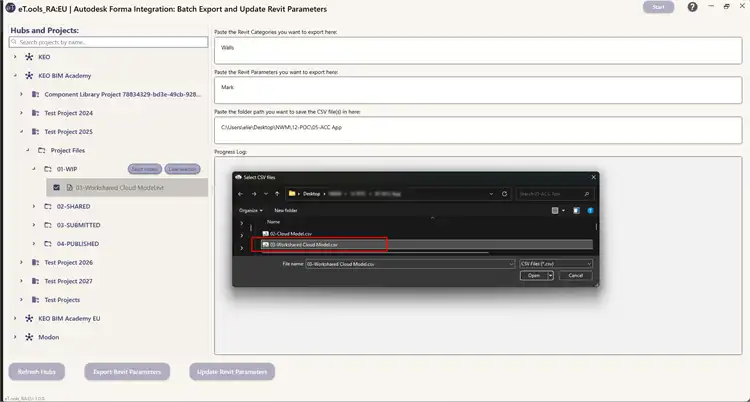Click the Project Files folder icon
The height and width of the screenshot is (402, 750).
[x=42, y=150]
